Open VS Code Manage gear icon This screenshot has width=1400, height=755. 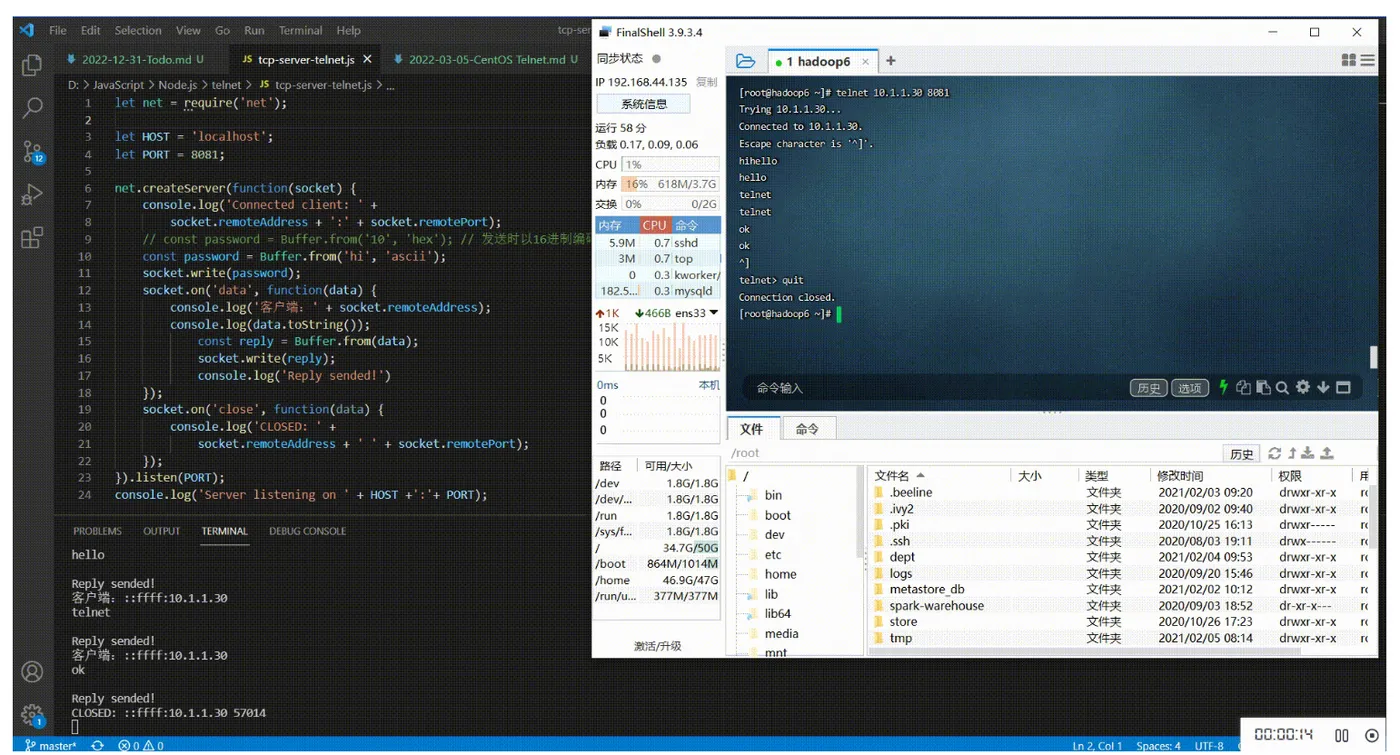[32, 714]
